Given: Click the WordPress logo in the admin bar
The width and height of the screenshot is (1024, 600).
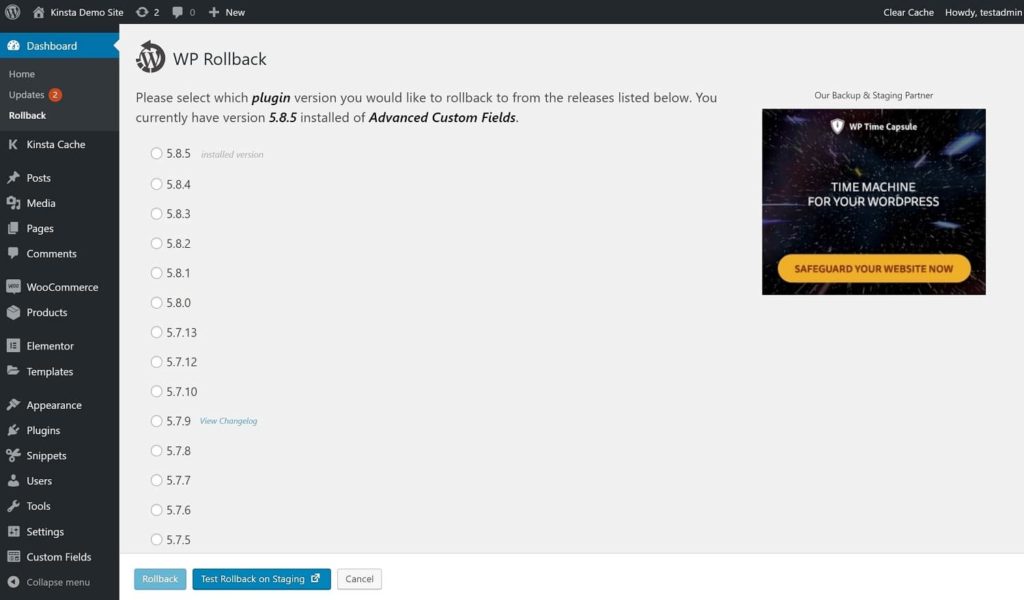Looking at the screenshot, I should pos(11,12).
